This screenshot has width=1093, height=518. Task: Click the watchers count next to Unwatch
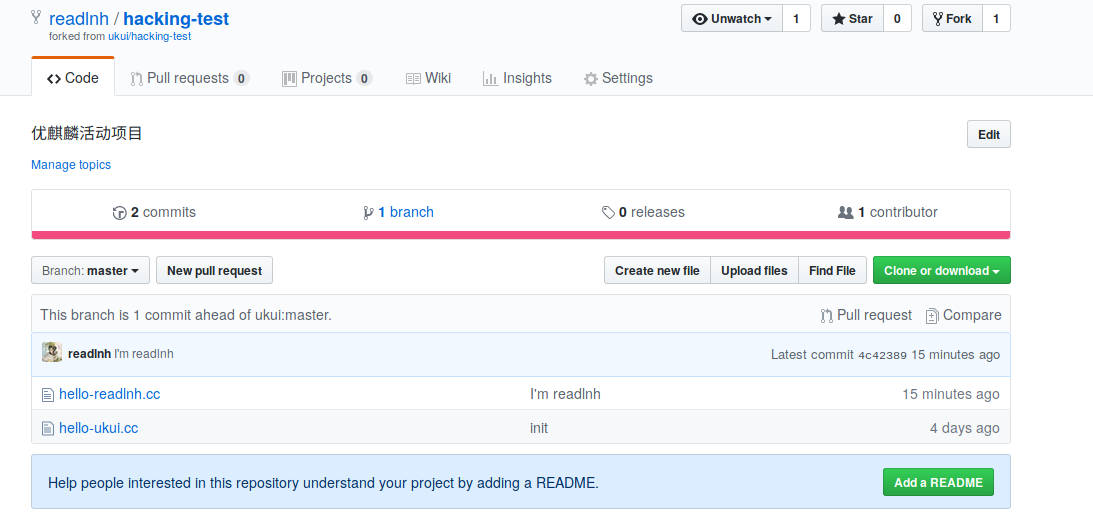(x=796, y=19)
